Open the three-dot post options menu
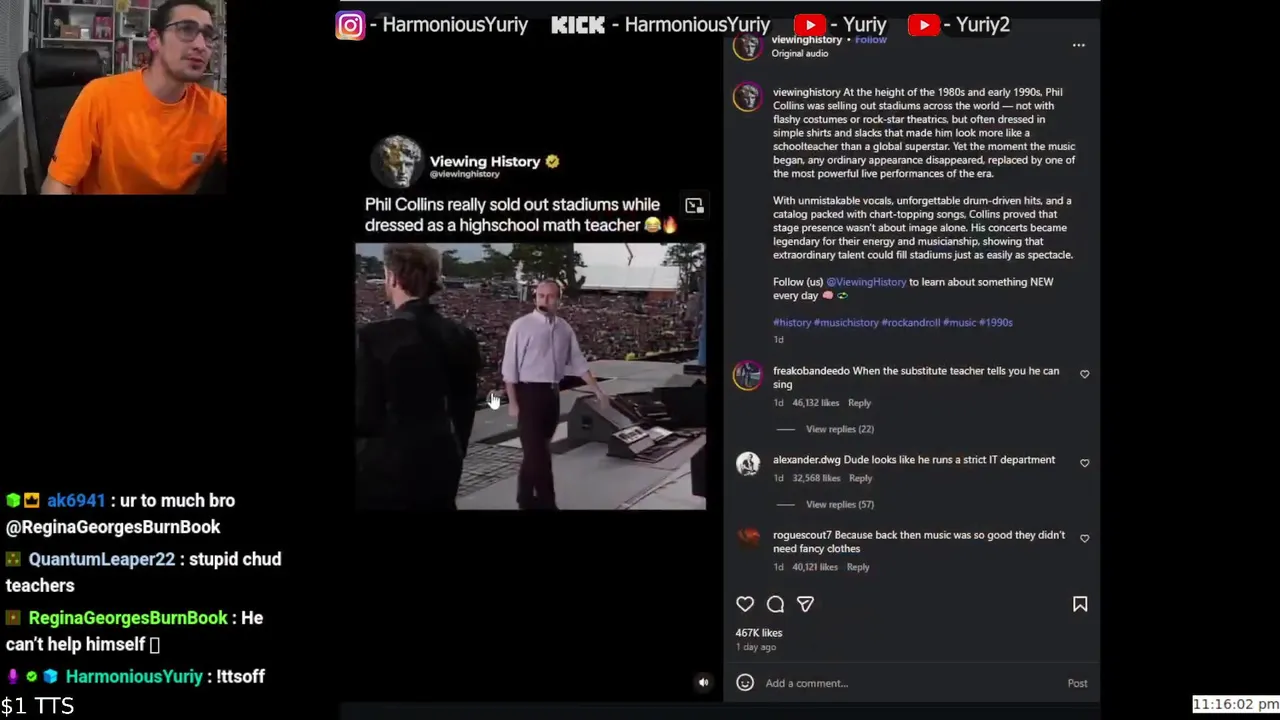1280x720 pixels. pos(1078,45)
